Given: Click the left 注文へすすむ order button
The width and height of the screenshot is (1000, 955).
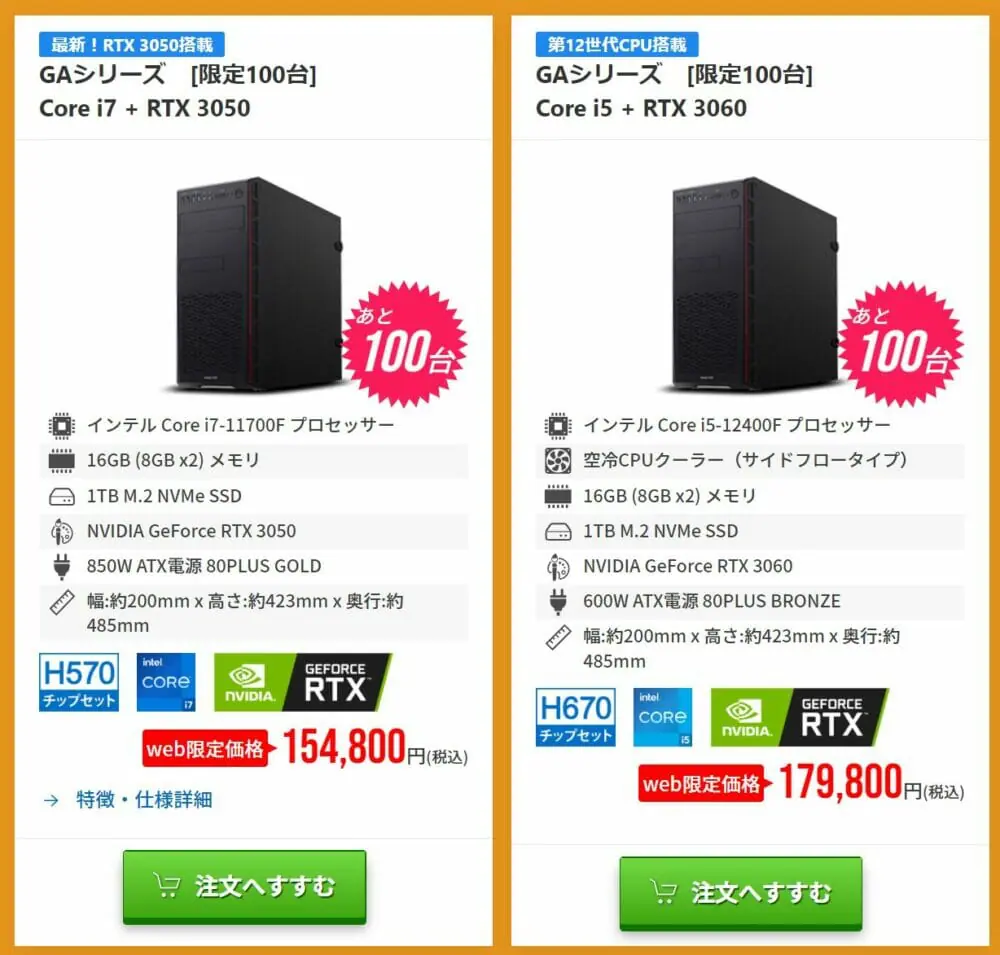Looking at the screenshot, I should tap(245, 887).
